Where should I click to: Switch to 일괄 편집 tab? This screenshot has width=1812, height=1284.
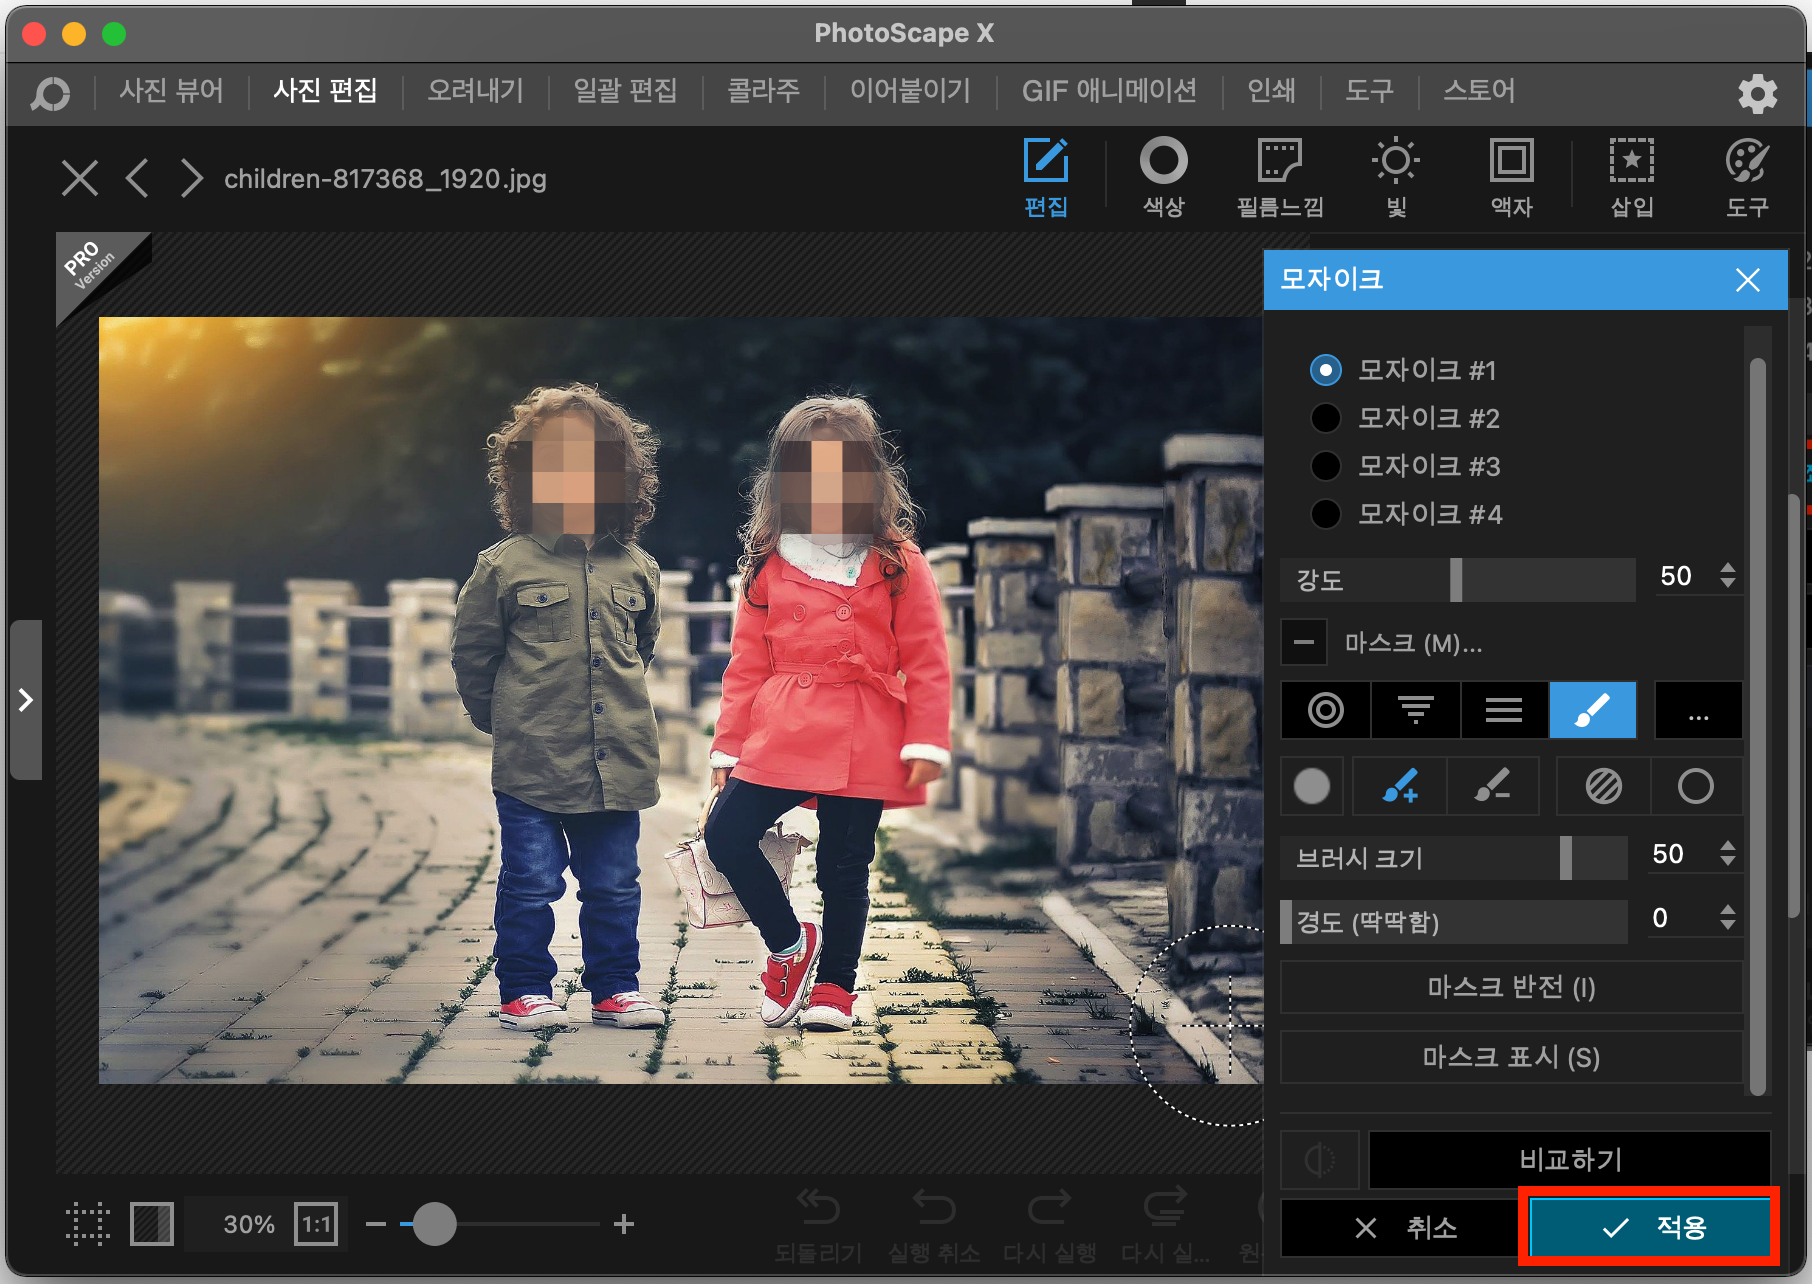(x=625, y=91)
